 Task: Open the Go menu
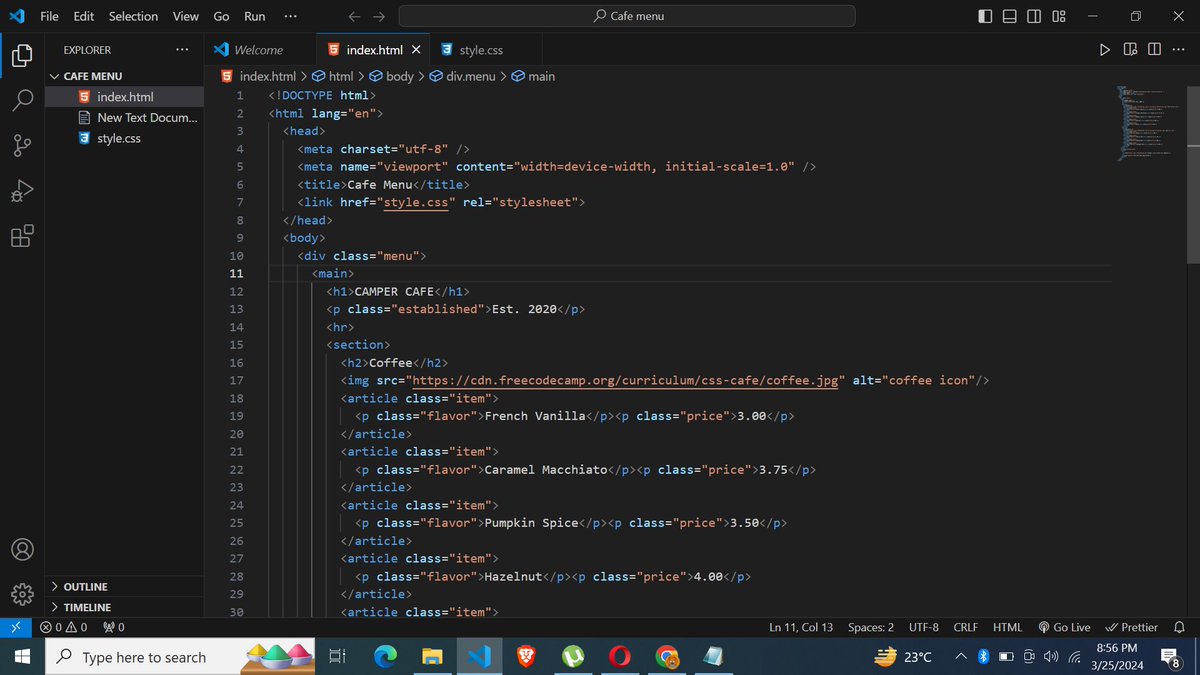click(222, 16)
